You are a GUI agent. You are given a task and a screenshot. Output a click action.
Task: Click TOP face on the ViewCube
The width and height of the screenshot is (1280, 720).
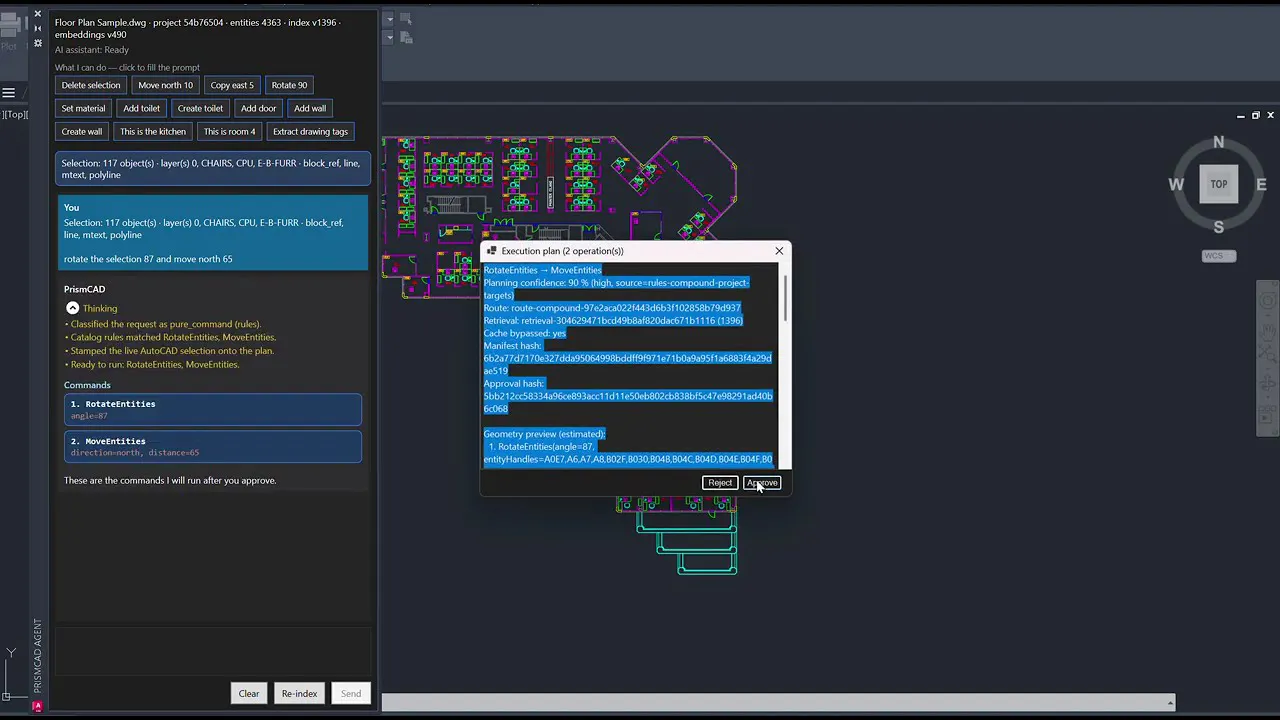pyautogui.click(x=1219, y=184)
